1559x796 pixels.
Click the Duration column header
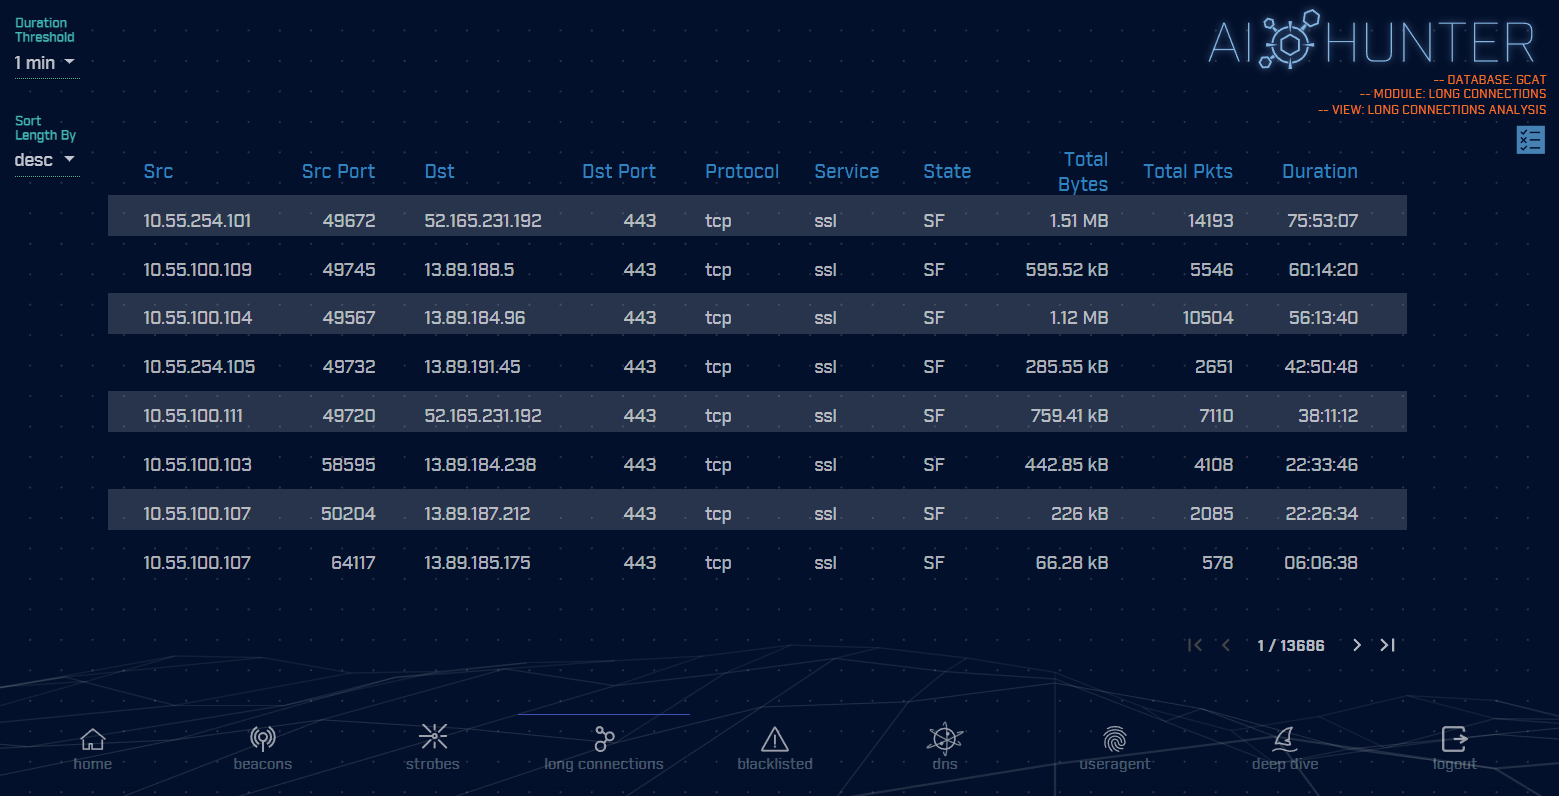point(1319,172)
